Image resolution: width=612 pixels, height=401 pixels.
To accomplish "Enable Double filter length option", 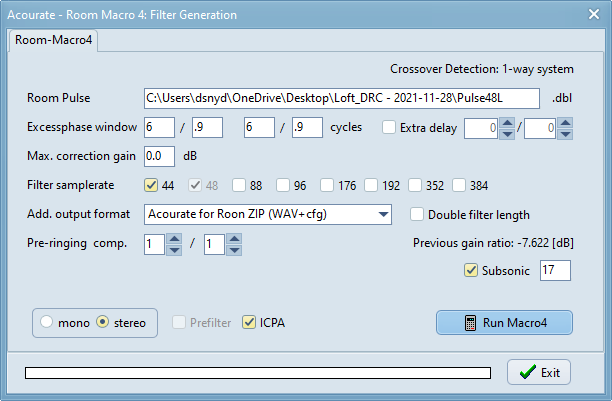I will tap(417, 214).
